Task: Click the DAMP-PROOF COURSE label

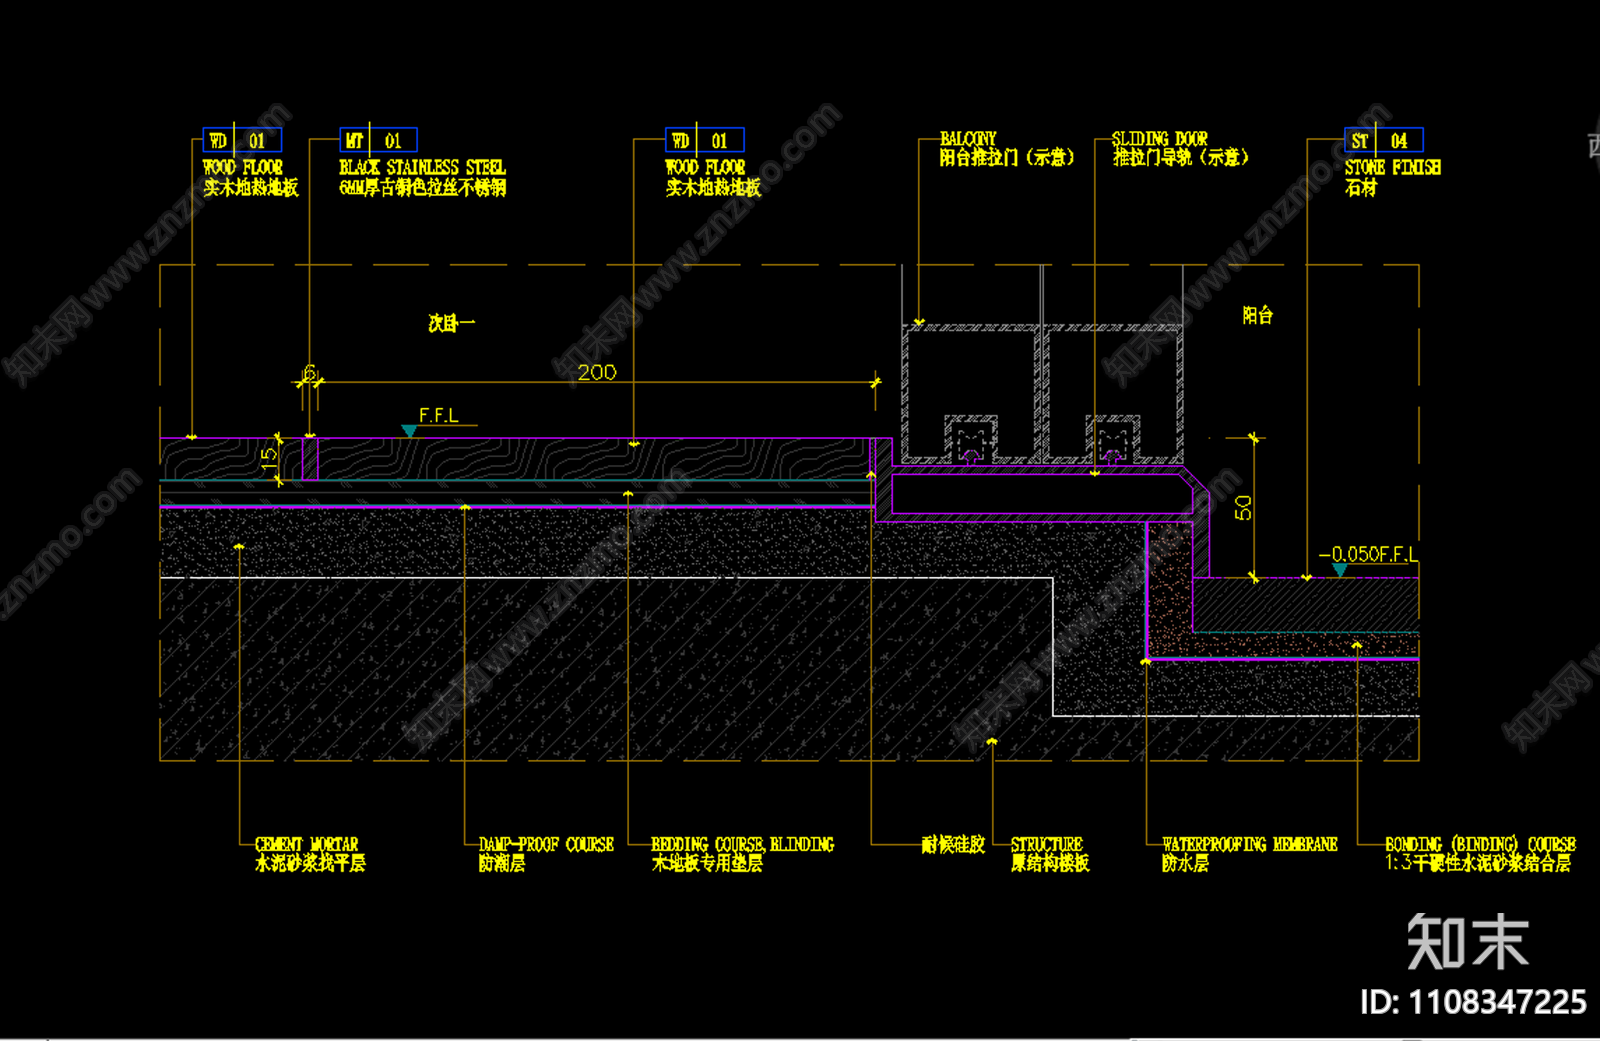Action: pyautogui.click(x=546, y=845)
